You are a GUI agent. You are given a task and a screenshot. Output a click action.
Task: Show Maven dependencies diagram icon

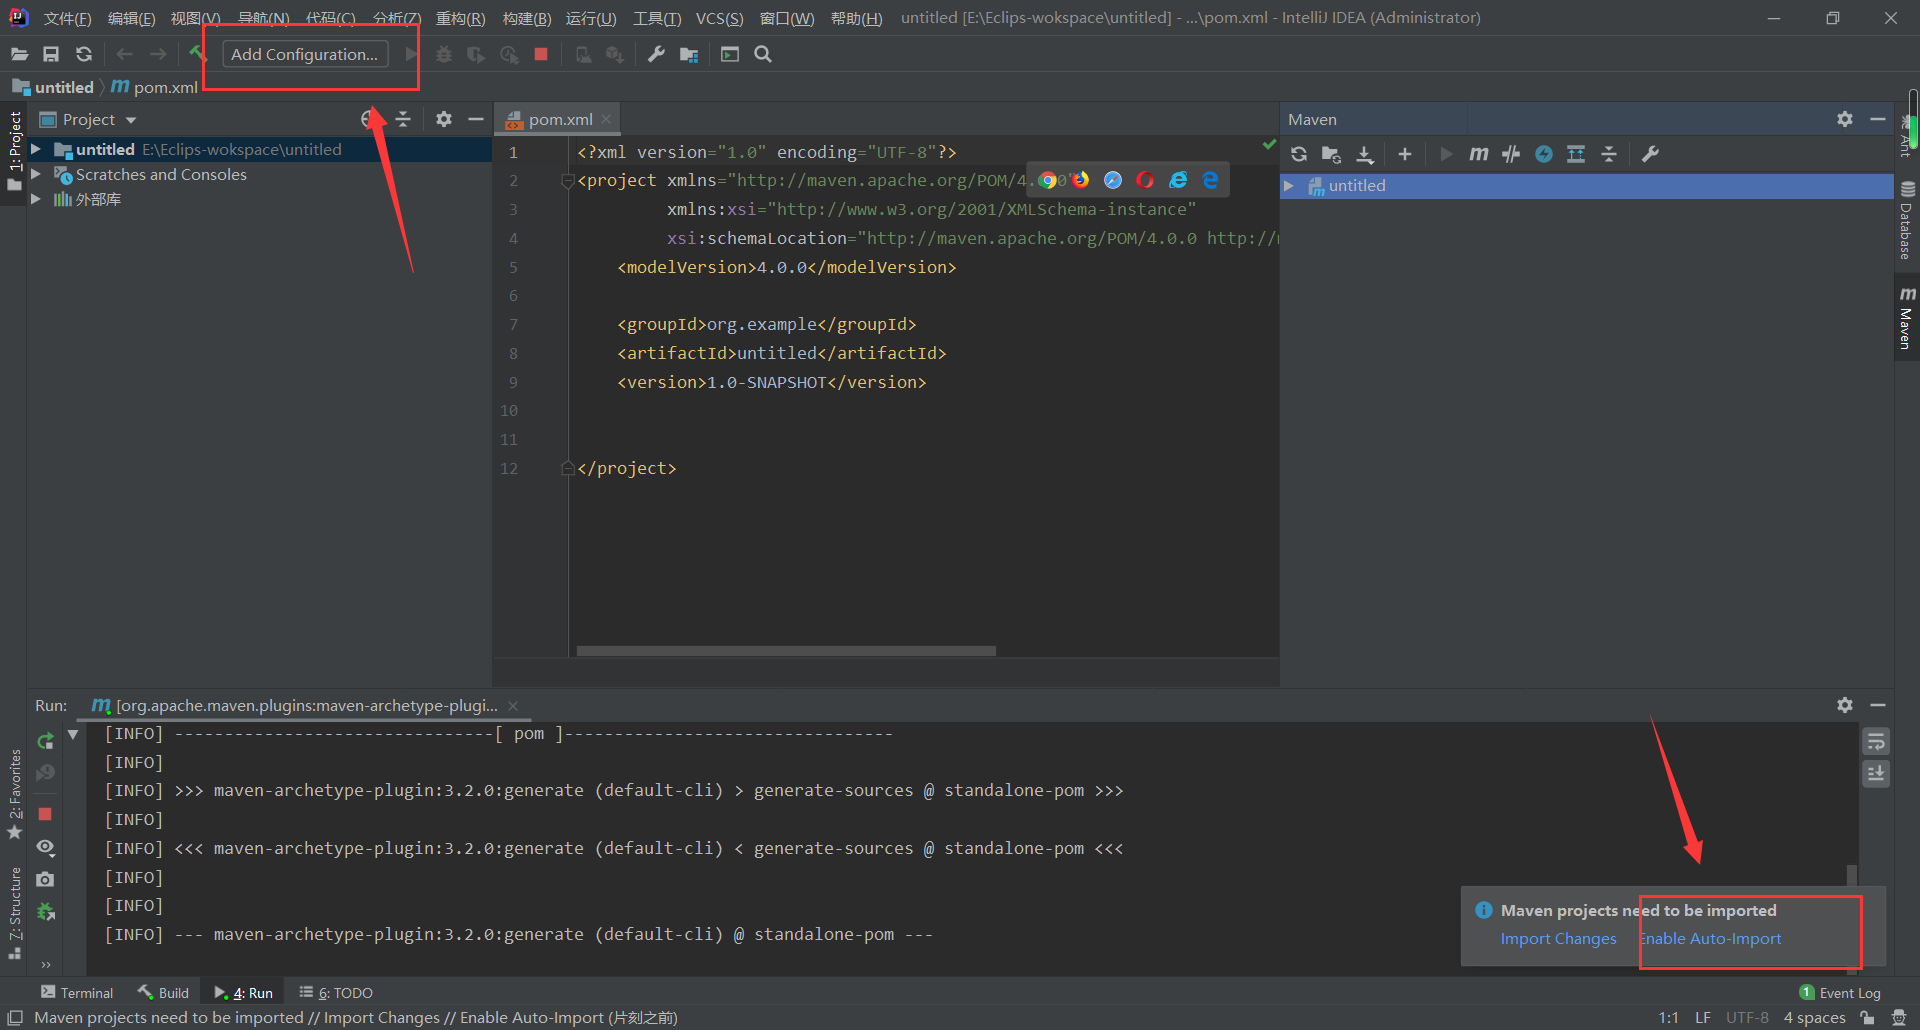(x=1576, y=154)
